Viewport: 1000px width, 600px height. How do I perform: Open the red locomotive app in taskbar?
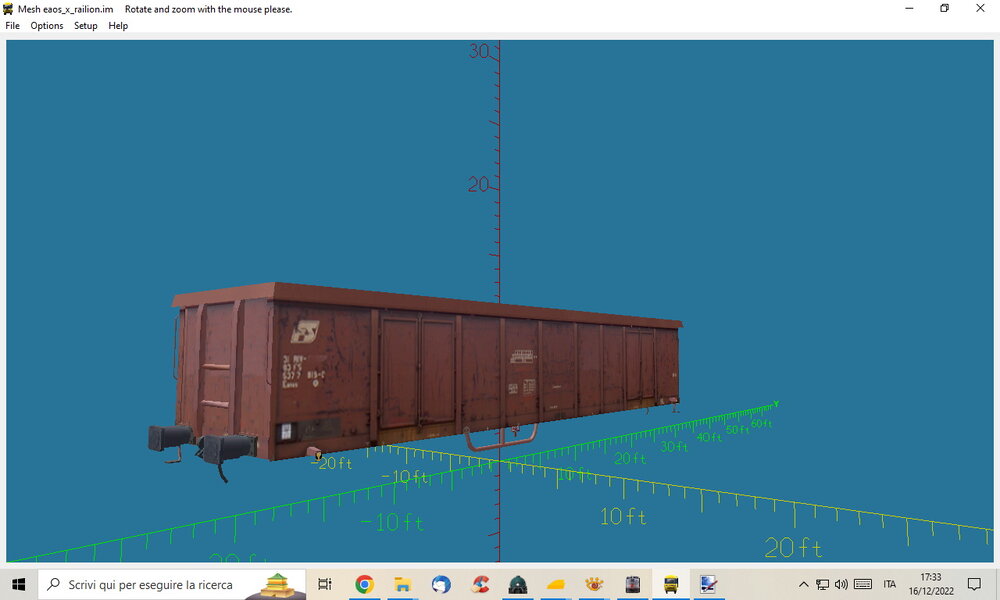pos(633,584)
